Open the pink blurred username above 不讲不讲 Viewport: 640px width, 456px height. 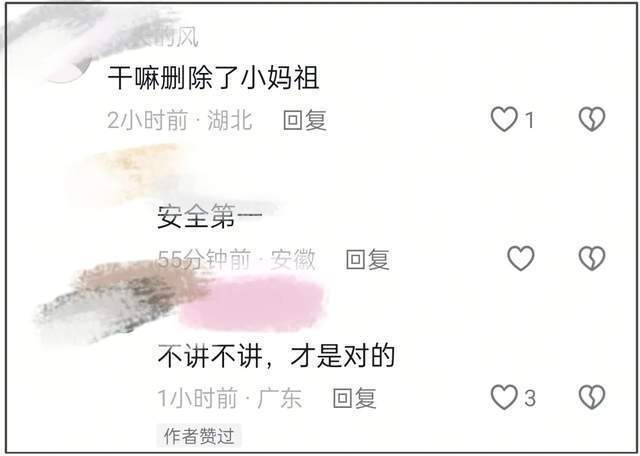(x=252, y=304)
